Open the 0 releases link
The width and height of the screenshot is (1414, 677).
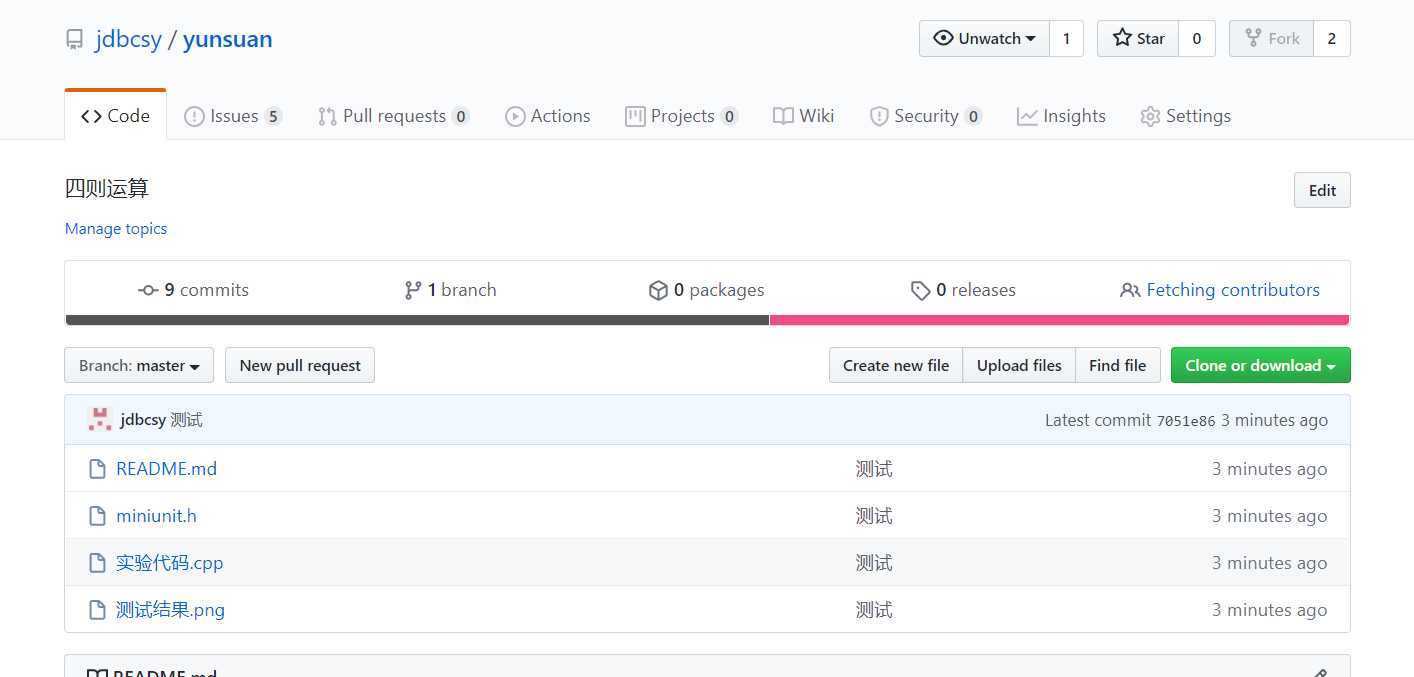(964, 290)
